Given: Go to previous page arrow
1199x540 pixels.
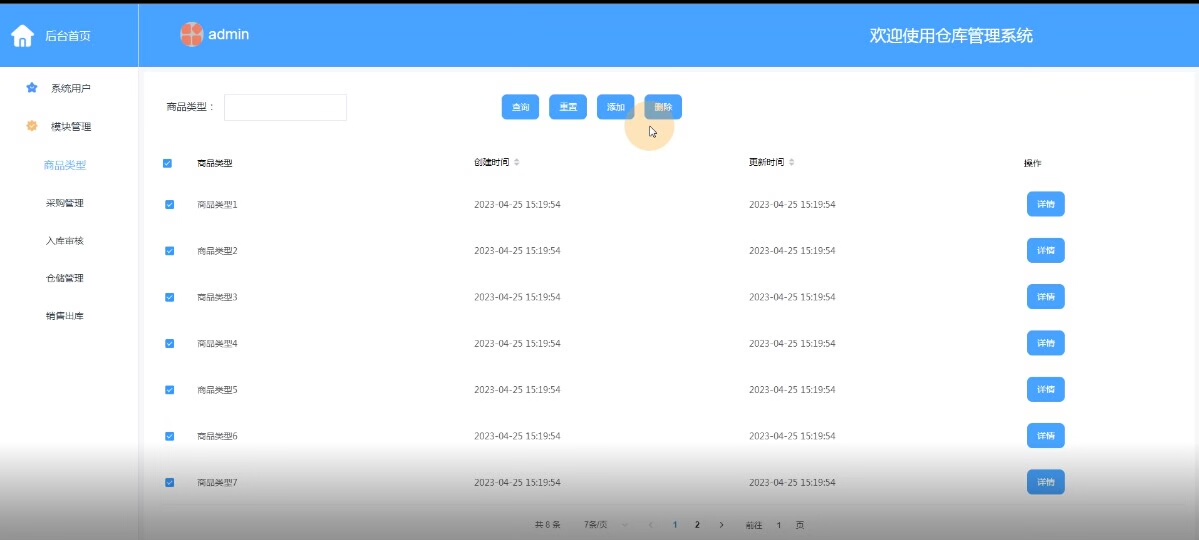Looking at the screenshot, I should (x=651, y=525).
